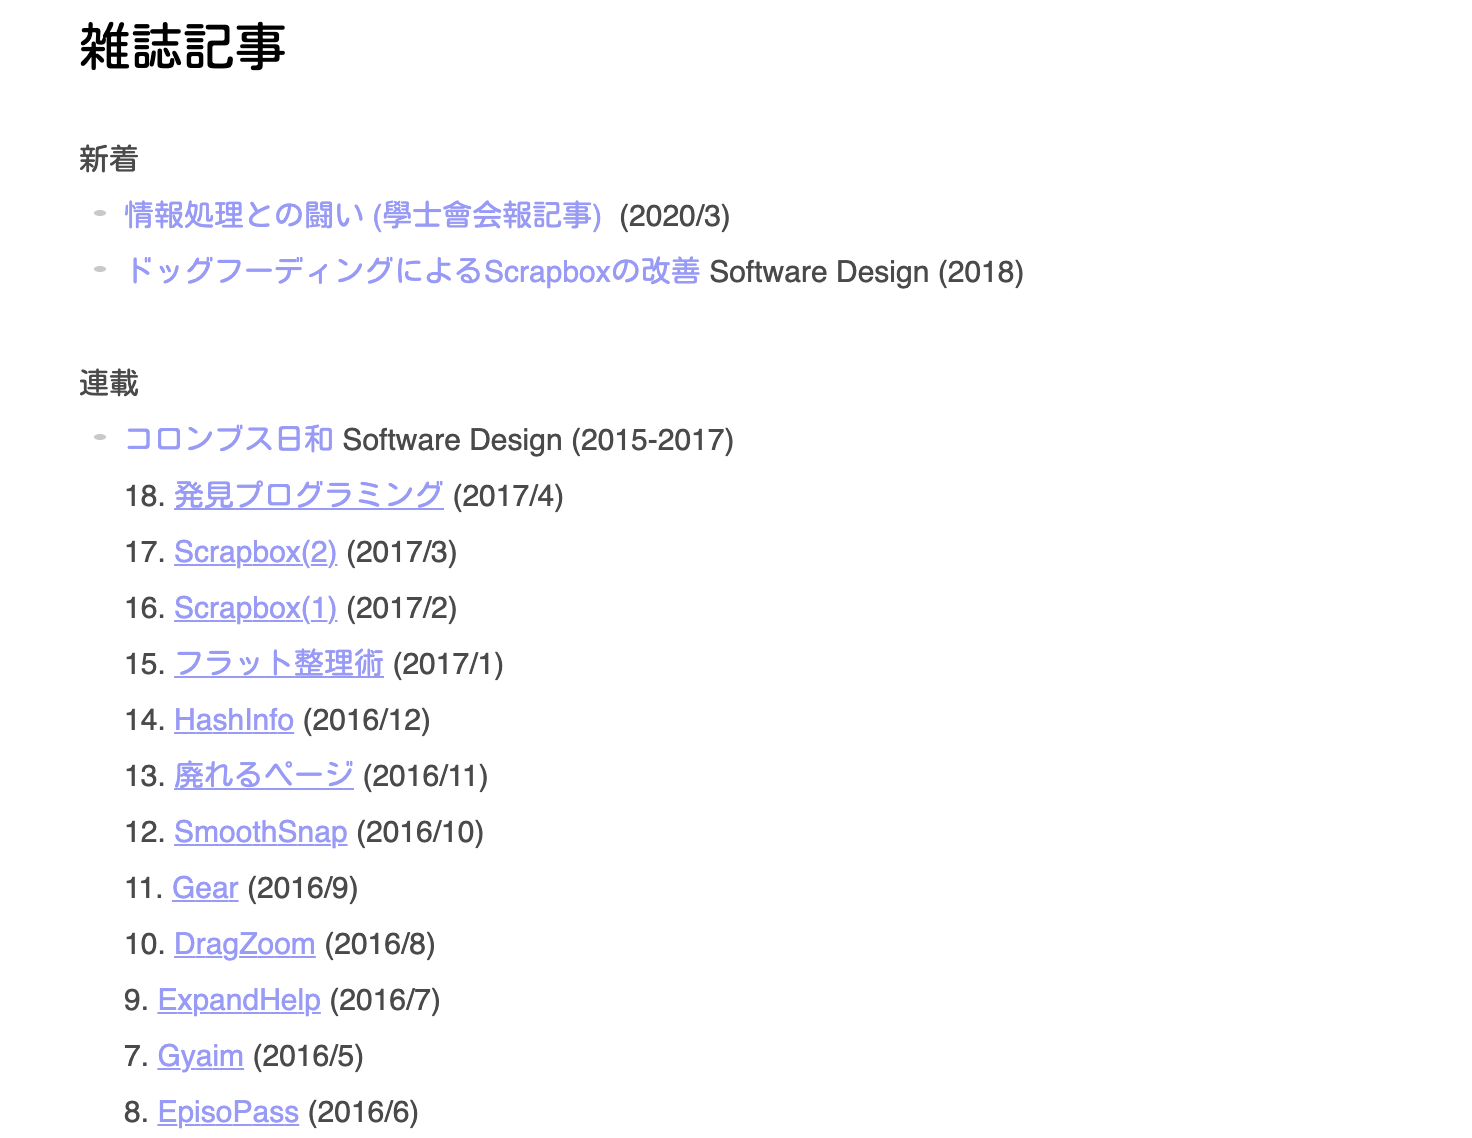Image resolution: width=1472 pixels, height=1138 pixels.
Task: Click the number 11. before Gear
Action: [144, 888]
